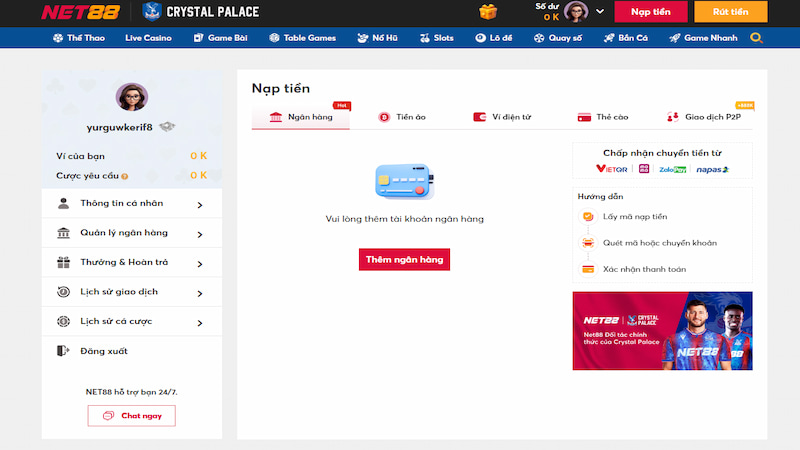Click the bank icon for Quản lý ngân hàng
800x450 pixels.
63,233
